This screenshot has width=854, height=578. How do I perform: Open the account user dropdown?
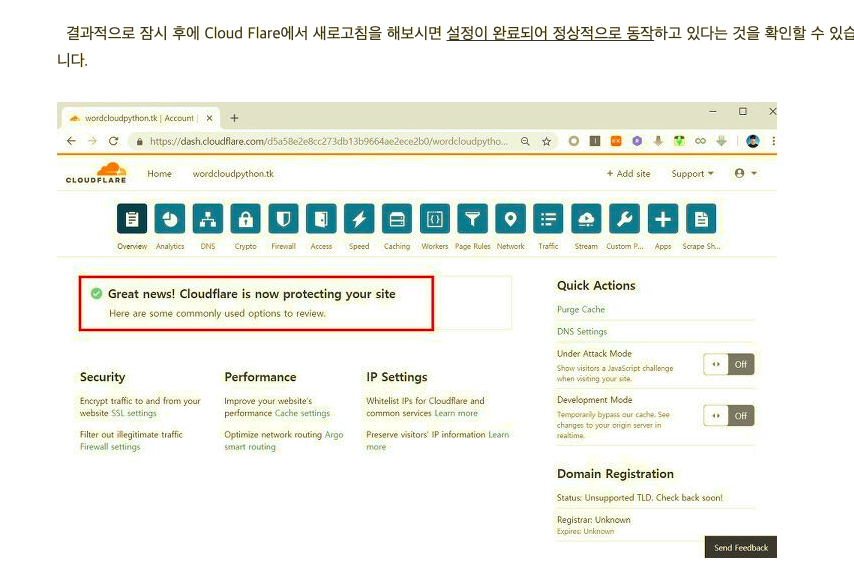(x=746, y=173)
